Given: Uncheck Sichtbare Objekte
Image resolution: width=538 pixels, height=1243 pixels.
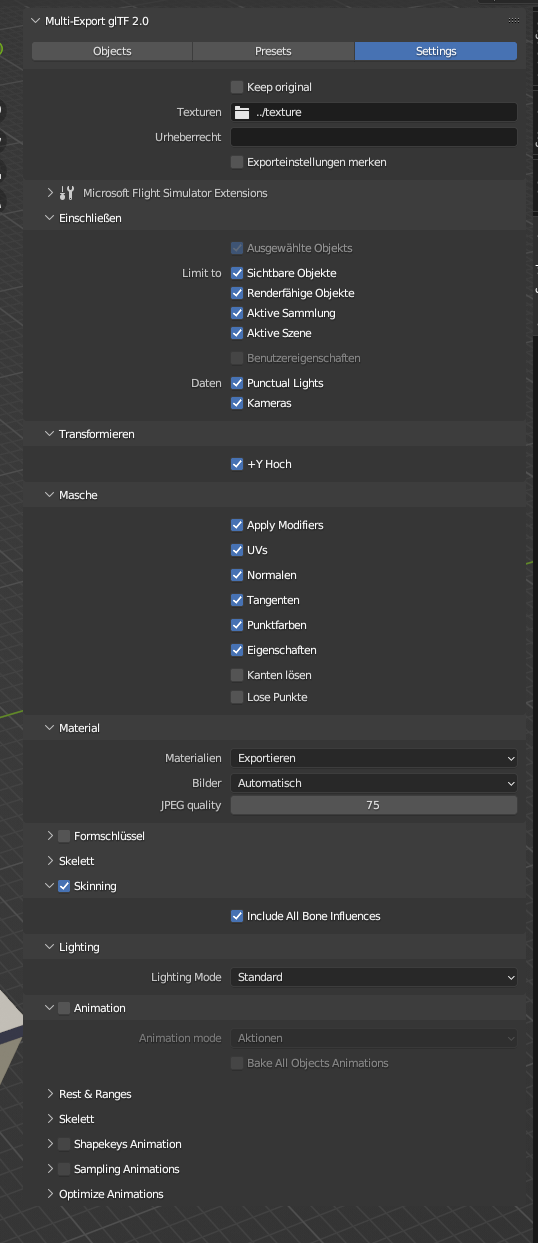Looking at the screenshot, I should coord(237,273).
